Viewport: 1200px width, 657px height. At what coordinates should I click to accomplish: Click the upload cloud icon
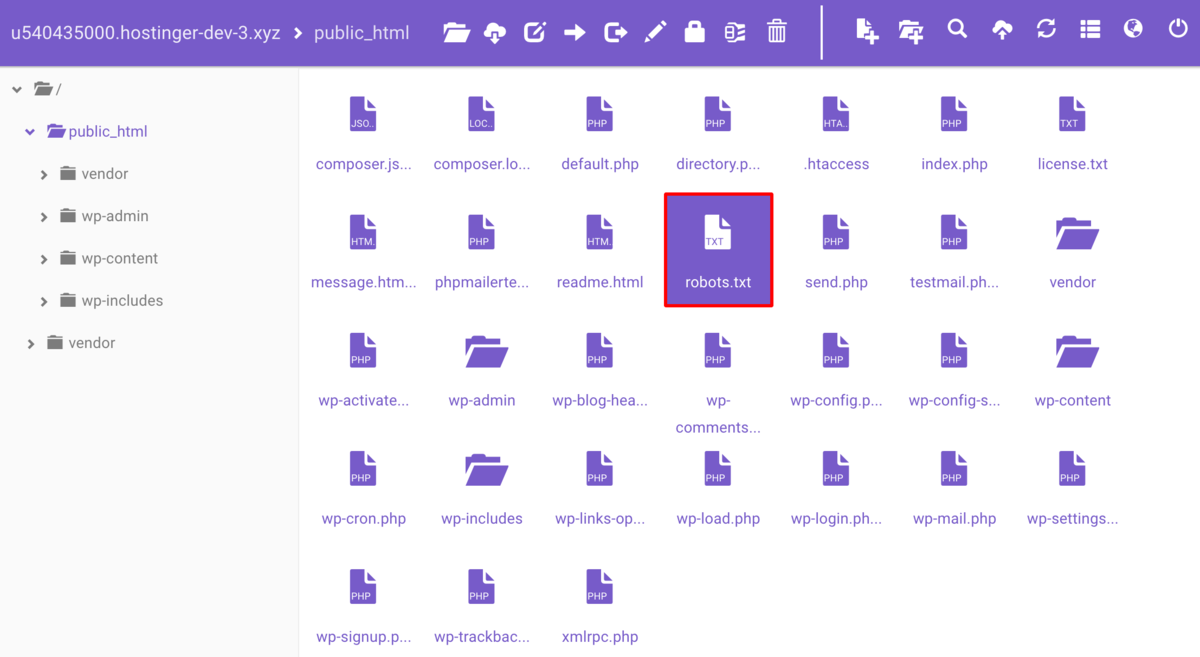click(x=1002, y=32)
